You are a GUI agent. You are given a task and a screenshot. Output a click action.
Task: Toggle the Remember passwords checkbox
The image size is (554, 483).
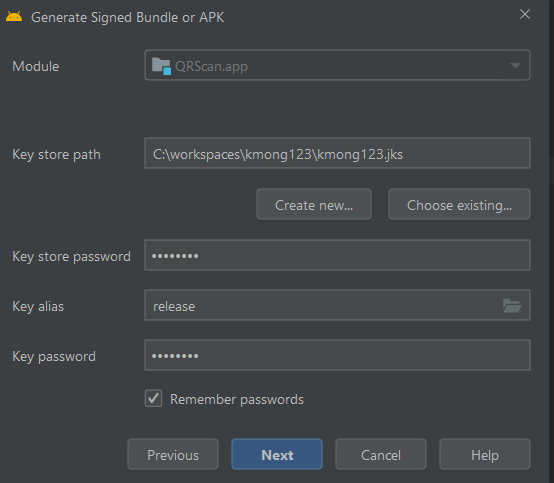(154, 399)
